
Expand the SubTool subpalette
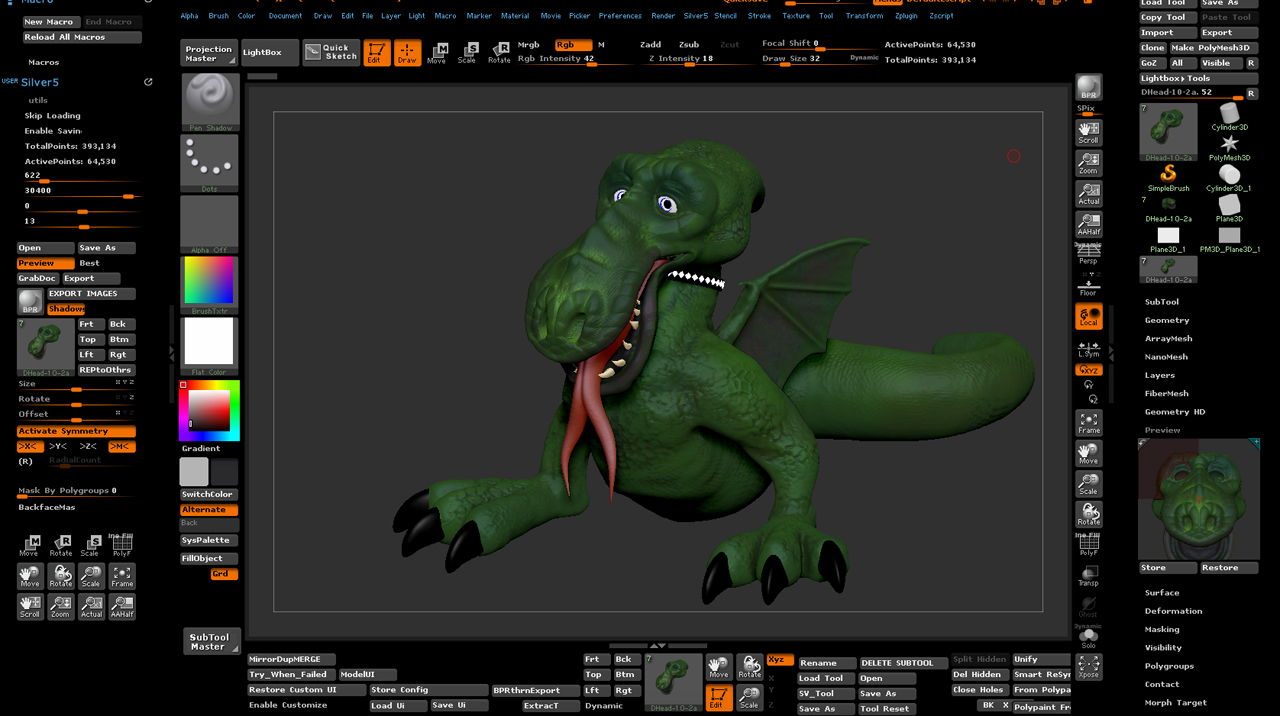[1162, 302]
